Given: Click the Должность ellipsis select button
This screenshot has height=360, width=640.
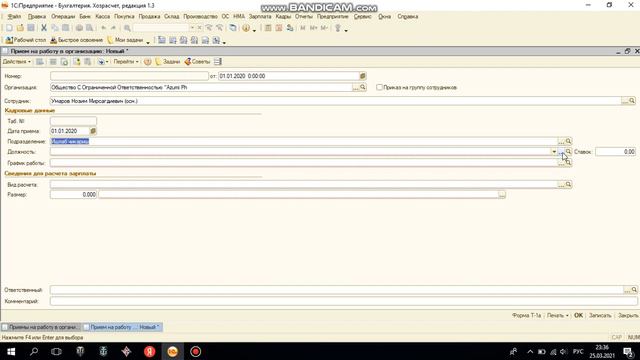Looking at the screenshot, I should [x=561, y=152].
